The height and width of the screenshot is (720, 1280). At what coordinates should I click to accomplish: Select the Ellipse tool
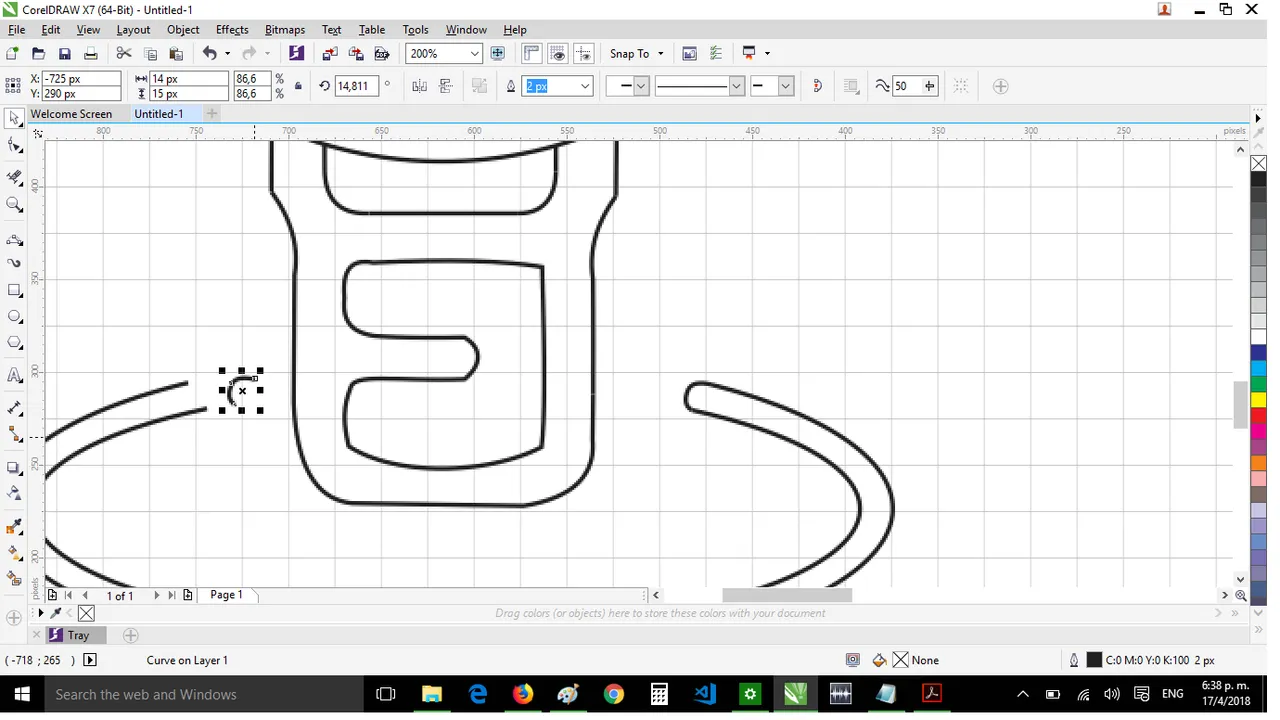coord(14,317)
